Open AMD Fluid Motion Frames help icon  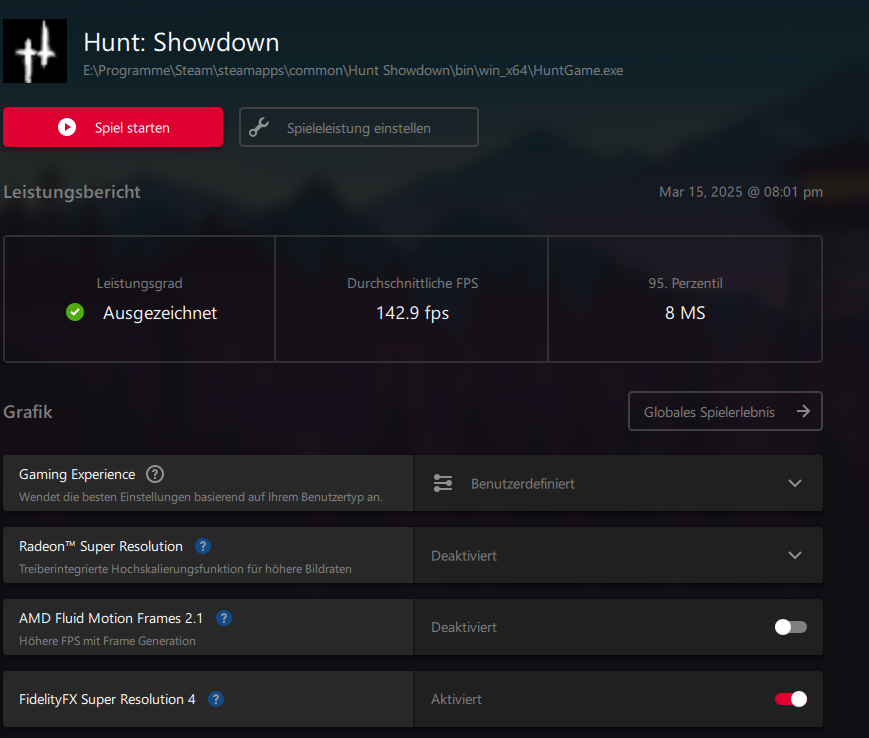coord(224,618)
